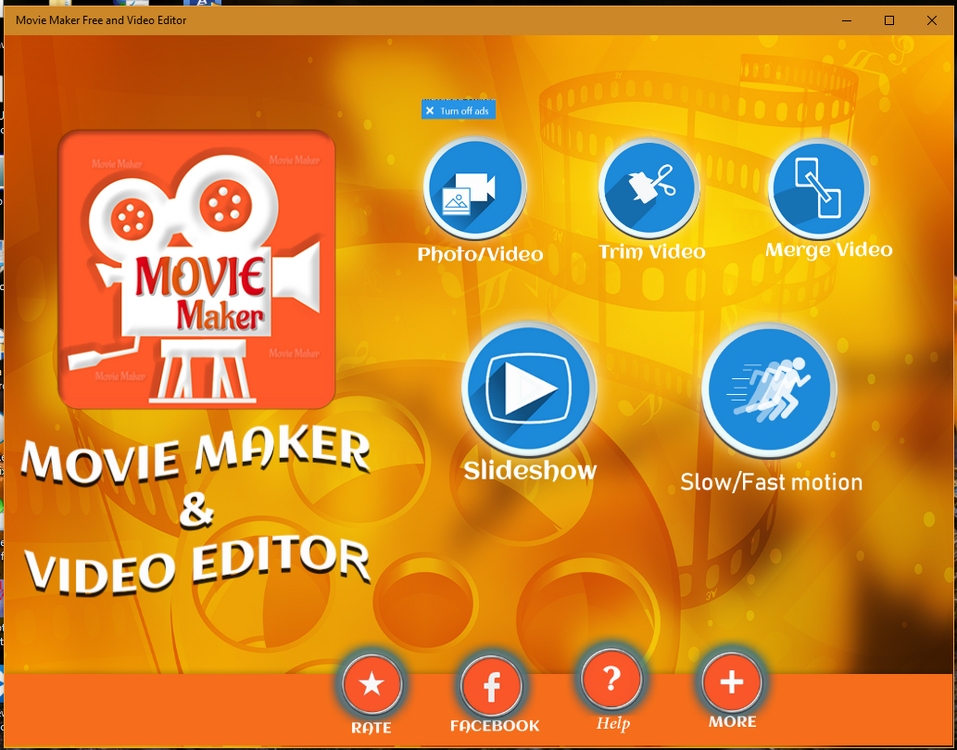Image resolution: width=957 pixels, height=750 pixels.
Task: Minimize the Movie Maker window
Action: (x=847, y=20)
